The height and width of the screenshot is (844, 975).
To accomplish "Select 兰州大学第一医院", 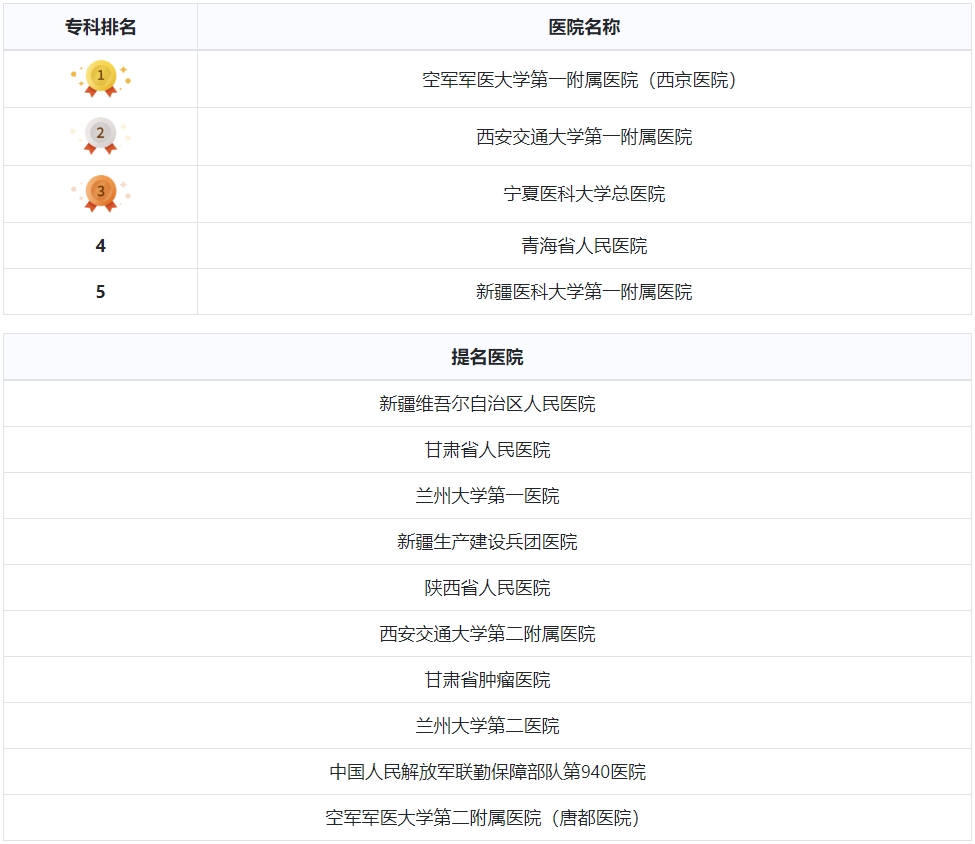I will [488, 496].
